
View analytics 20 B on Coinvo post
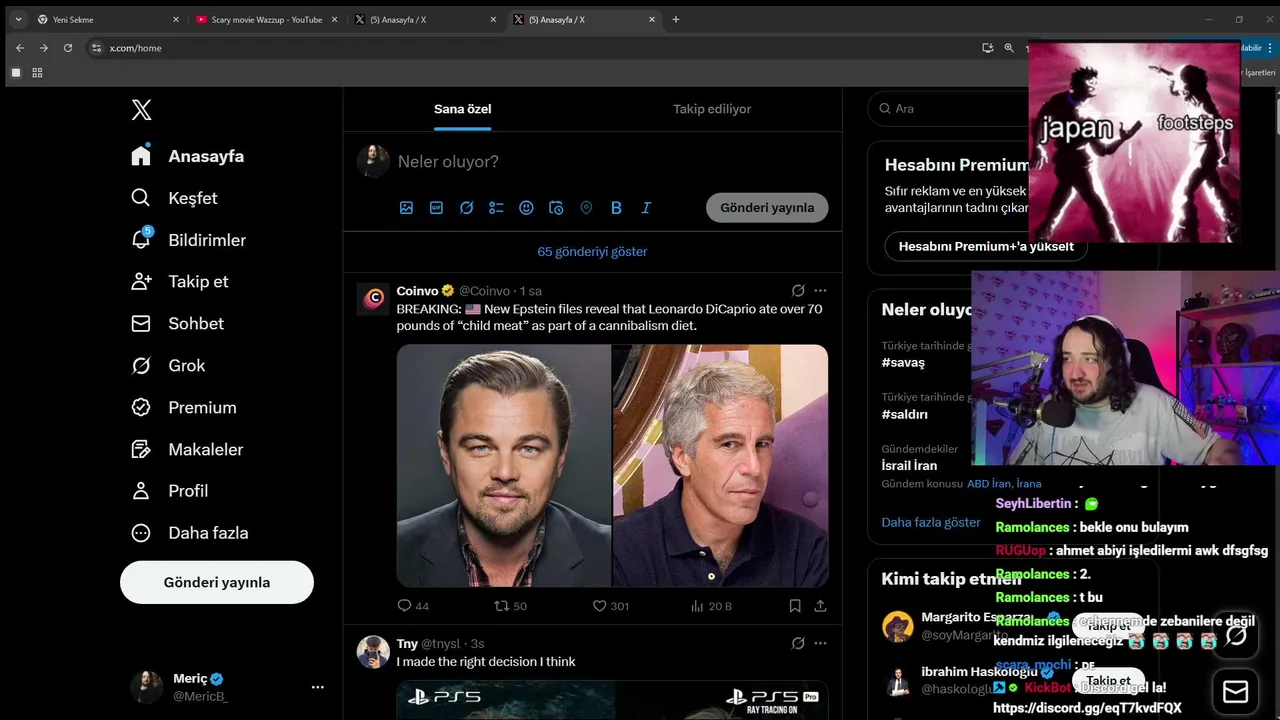click(711, 606)
